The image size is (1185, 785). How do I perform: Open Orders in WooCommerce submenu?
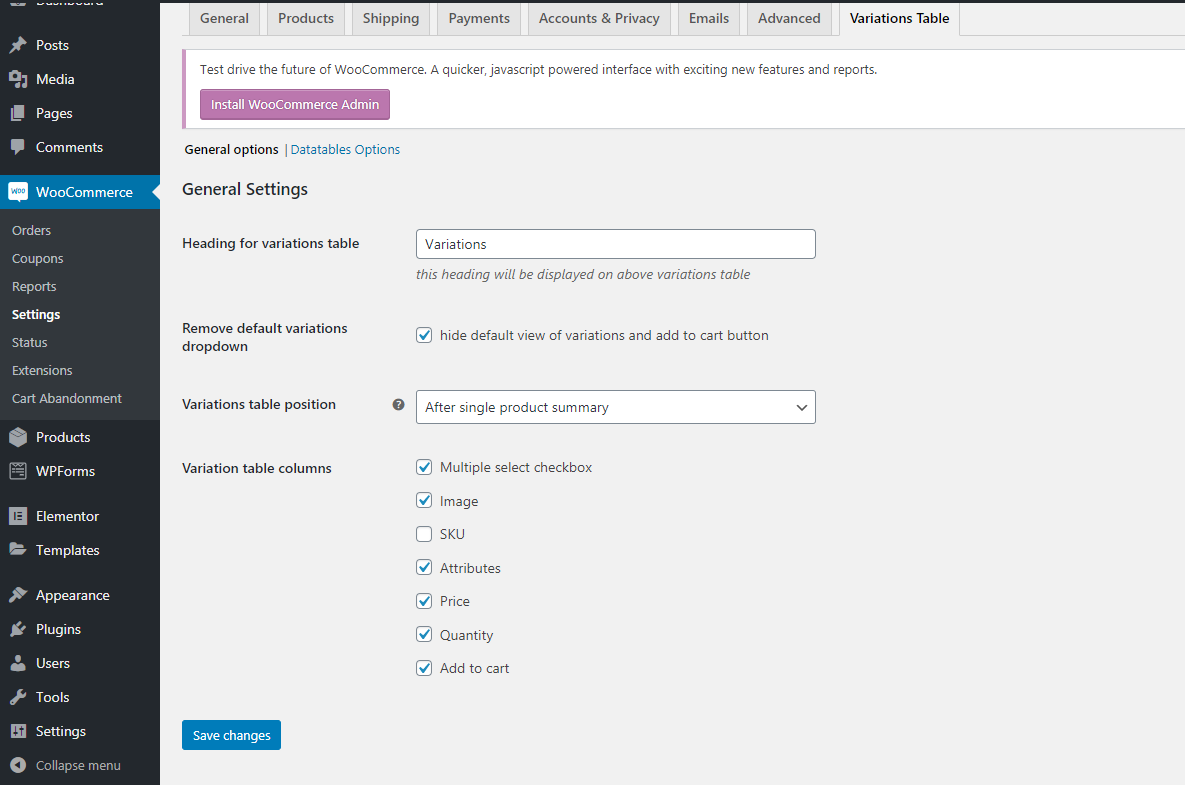pyautogui.click(x=32, y=230)
